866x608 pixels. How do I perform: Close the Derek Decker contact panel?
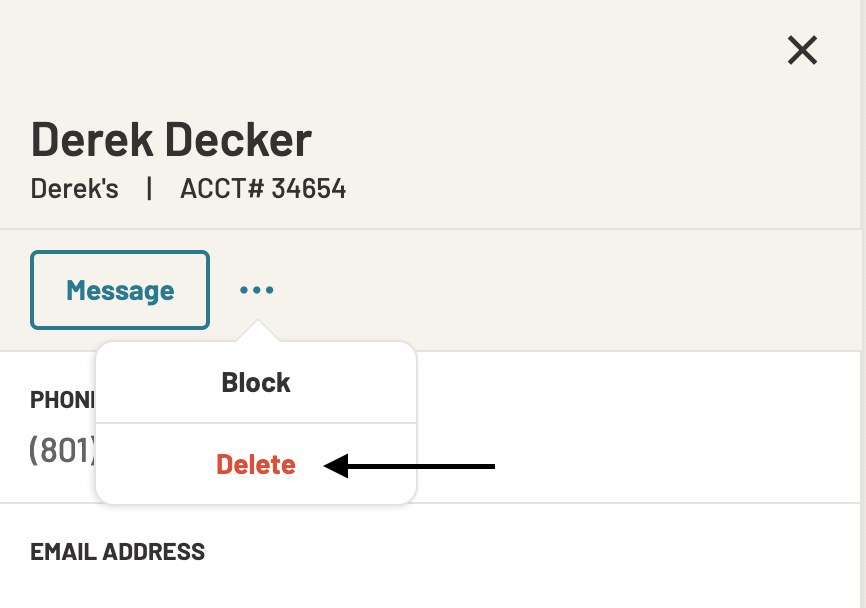pyautogui.click(x=802, y=50)
